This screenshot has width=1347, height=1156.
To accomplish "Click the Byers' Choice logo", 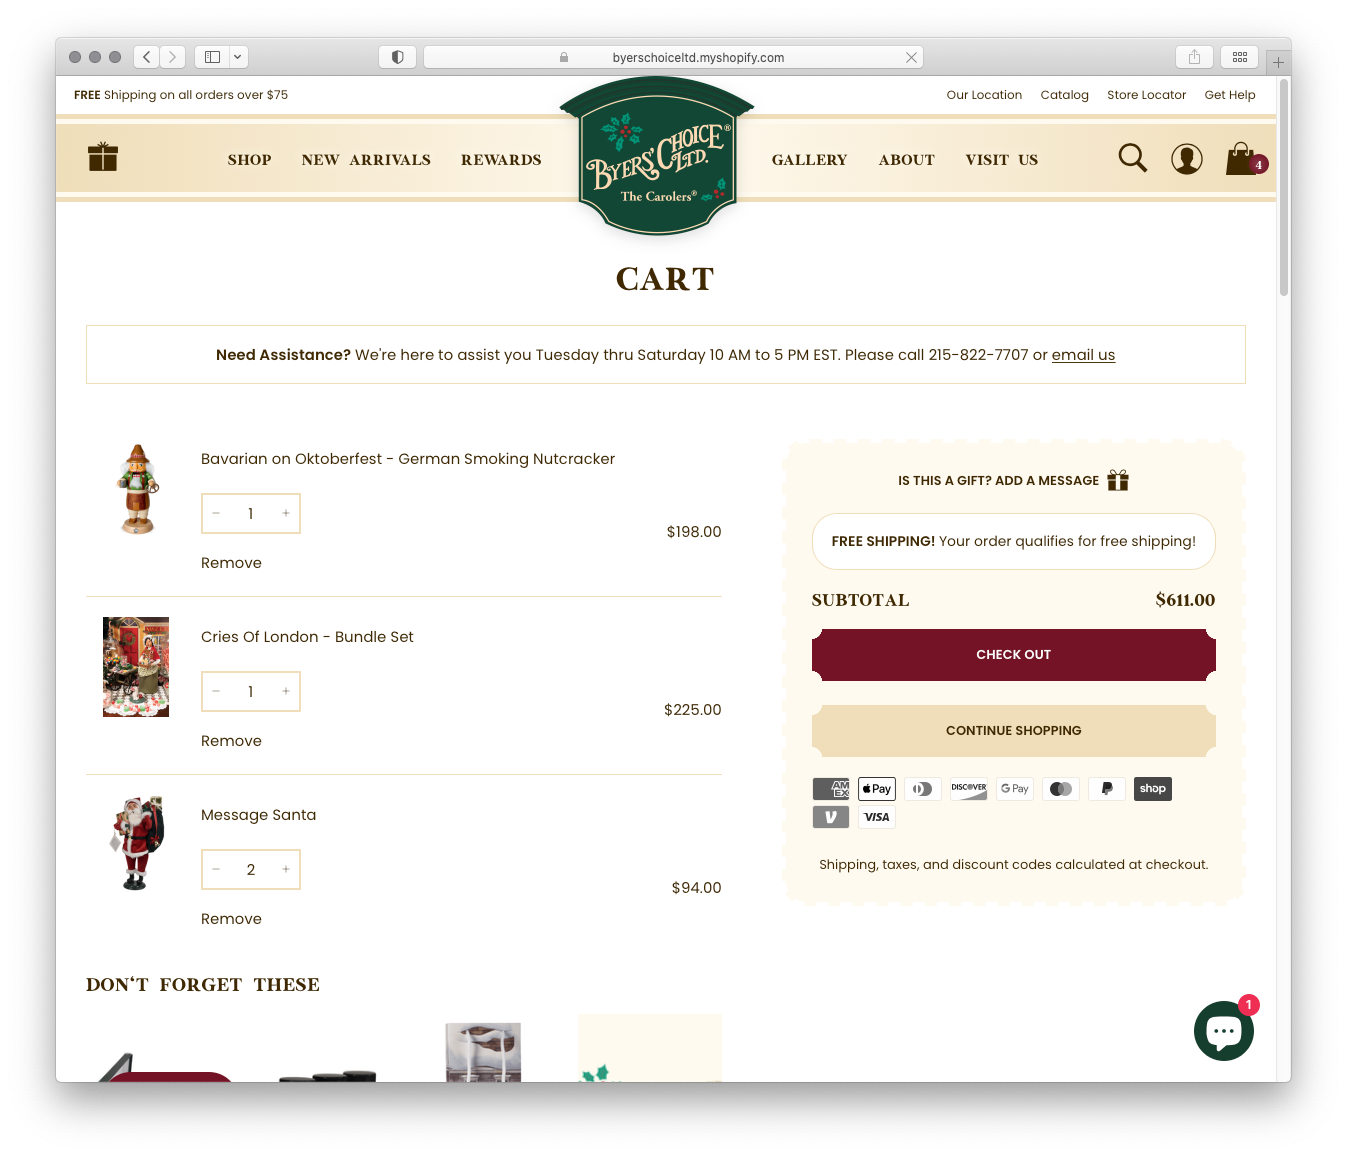I will (x=657, y=157).
